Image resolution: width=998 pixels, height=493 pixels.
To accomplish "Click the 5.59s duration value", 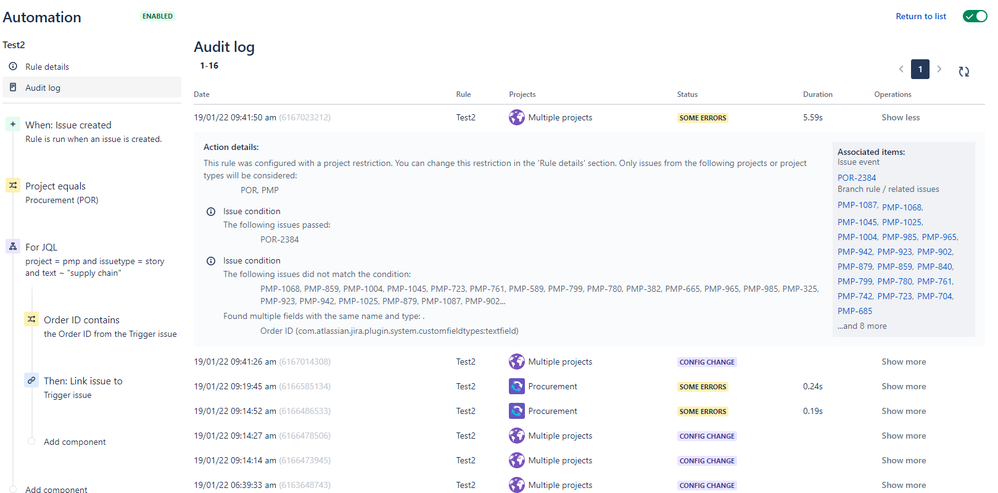I will (813, 118).
